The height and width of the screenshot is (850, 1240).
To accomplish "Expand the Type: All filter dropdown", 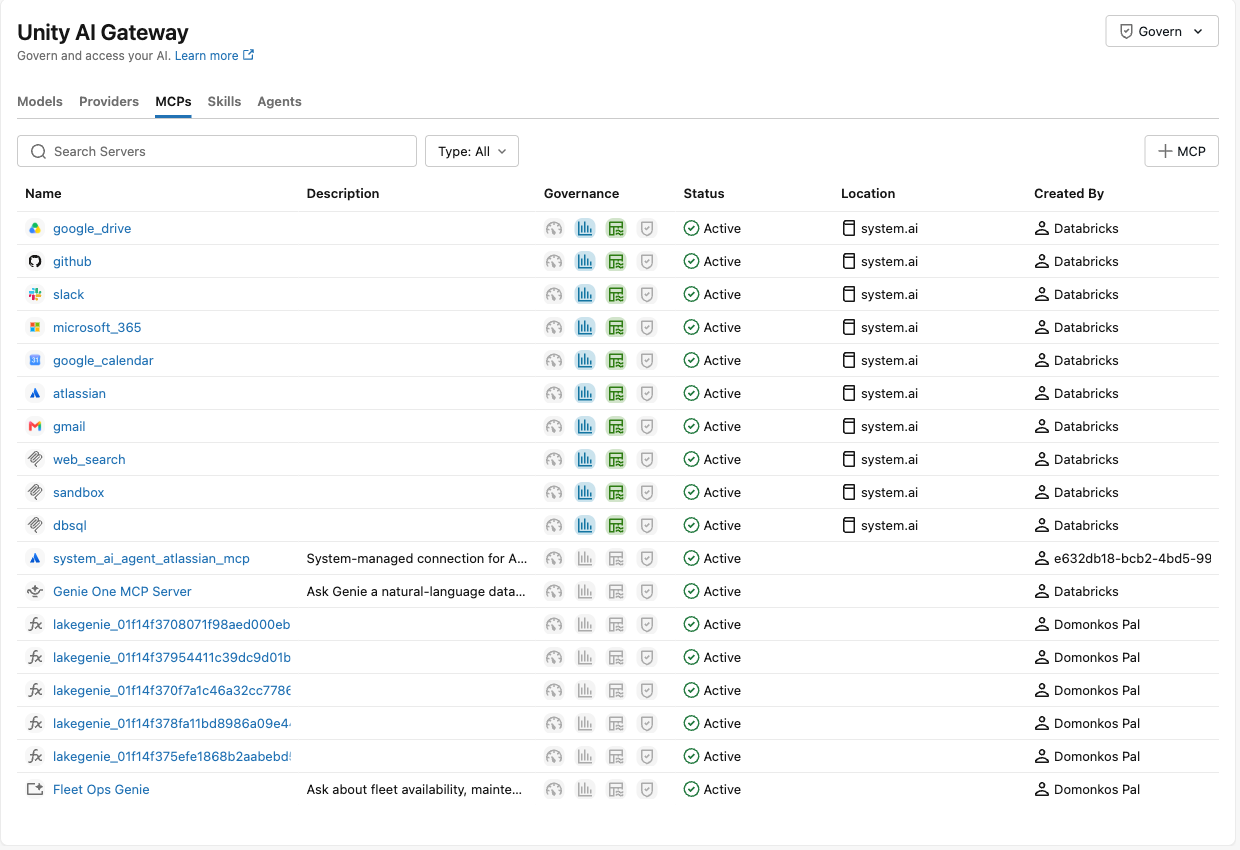I will (472, 151).
